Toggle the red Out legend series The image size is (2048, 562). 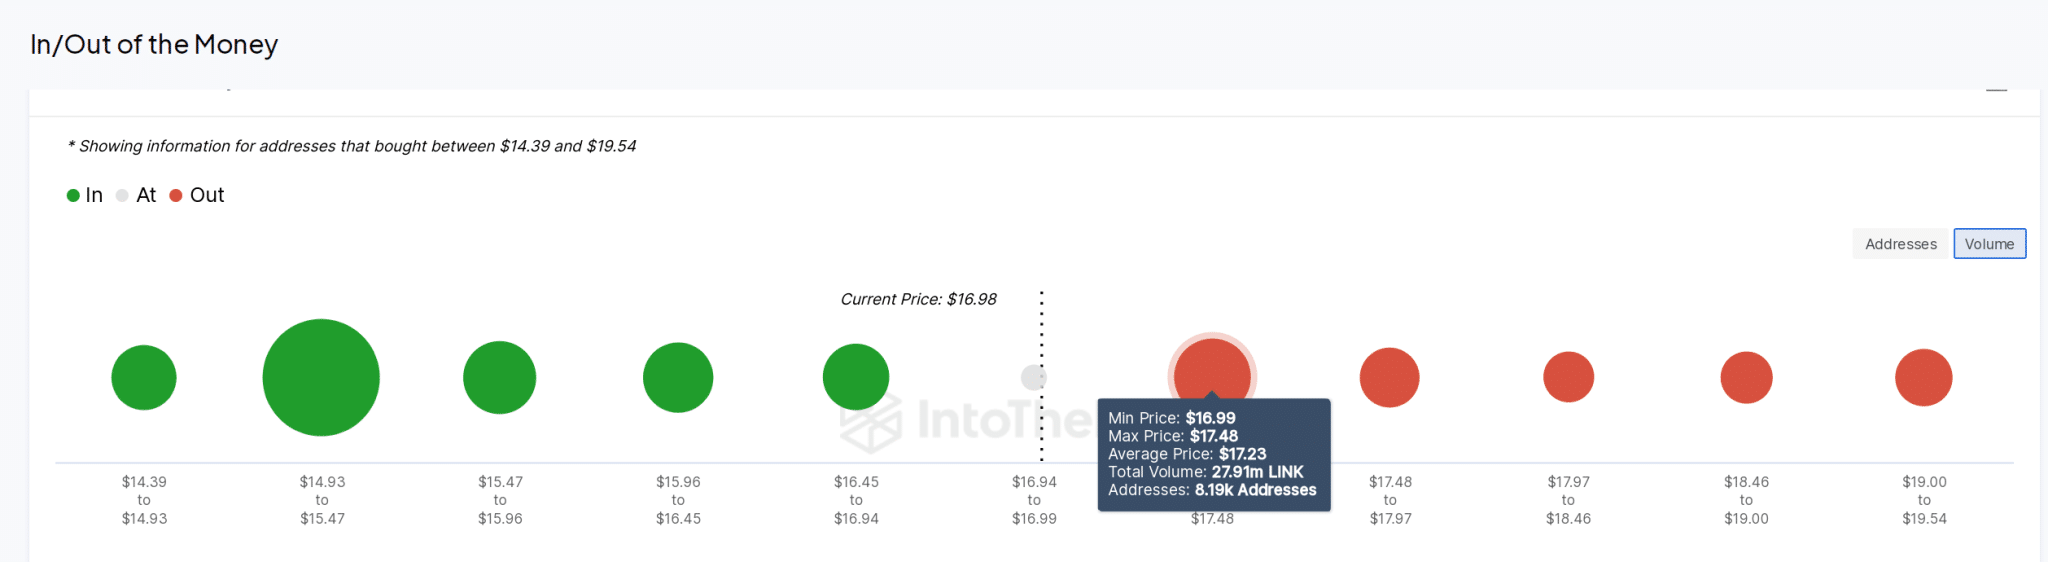pyautogui.click(x=197, y=195)
